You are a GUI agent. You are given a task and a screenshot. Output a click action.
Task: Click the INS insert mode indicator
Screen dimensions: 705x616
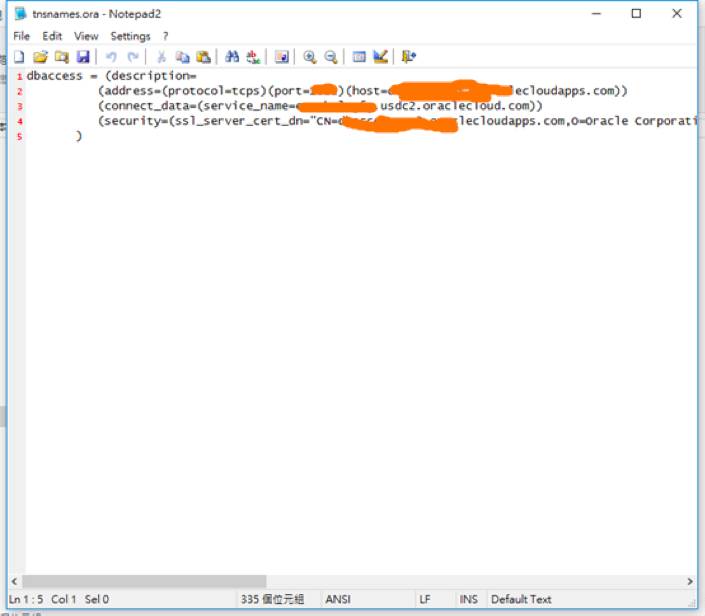click(x=468, y=599)
